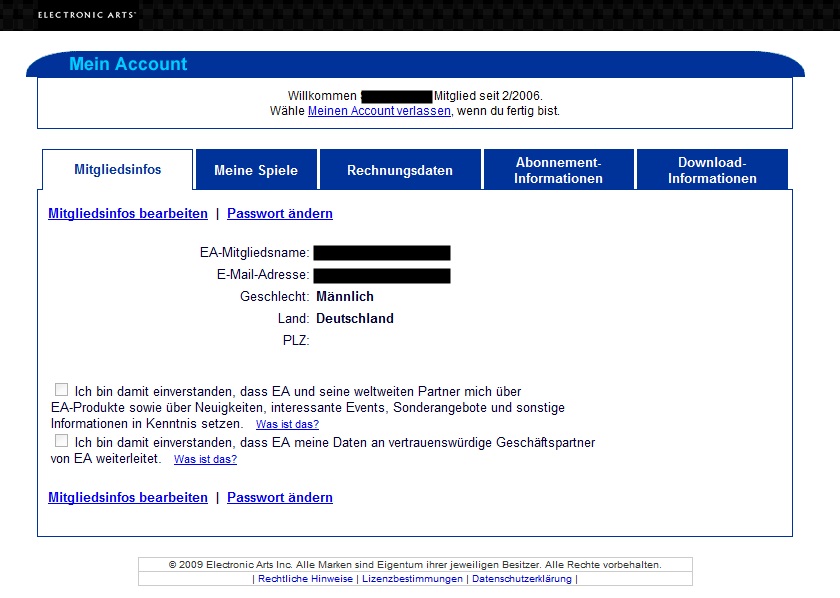Click bottom Passwort ändern link
Viewport: 840px width, 598px height.
(x=280, y=497)
